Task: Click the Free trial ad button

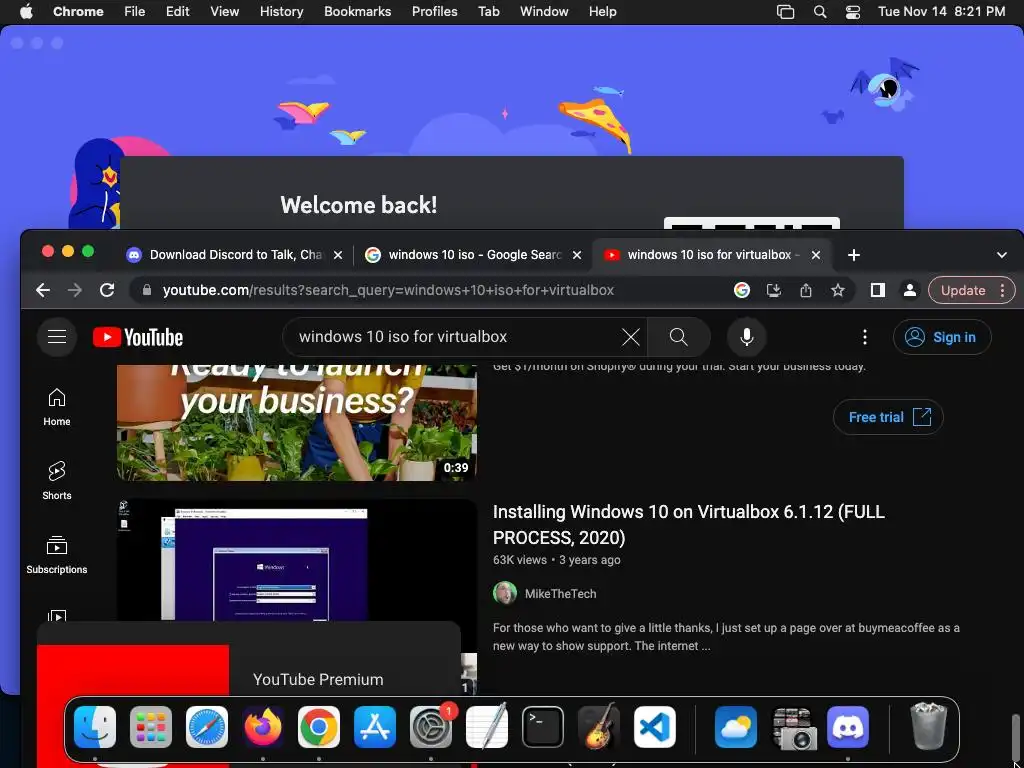Action: click(x=888, y=417)
